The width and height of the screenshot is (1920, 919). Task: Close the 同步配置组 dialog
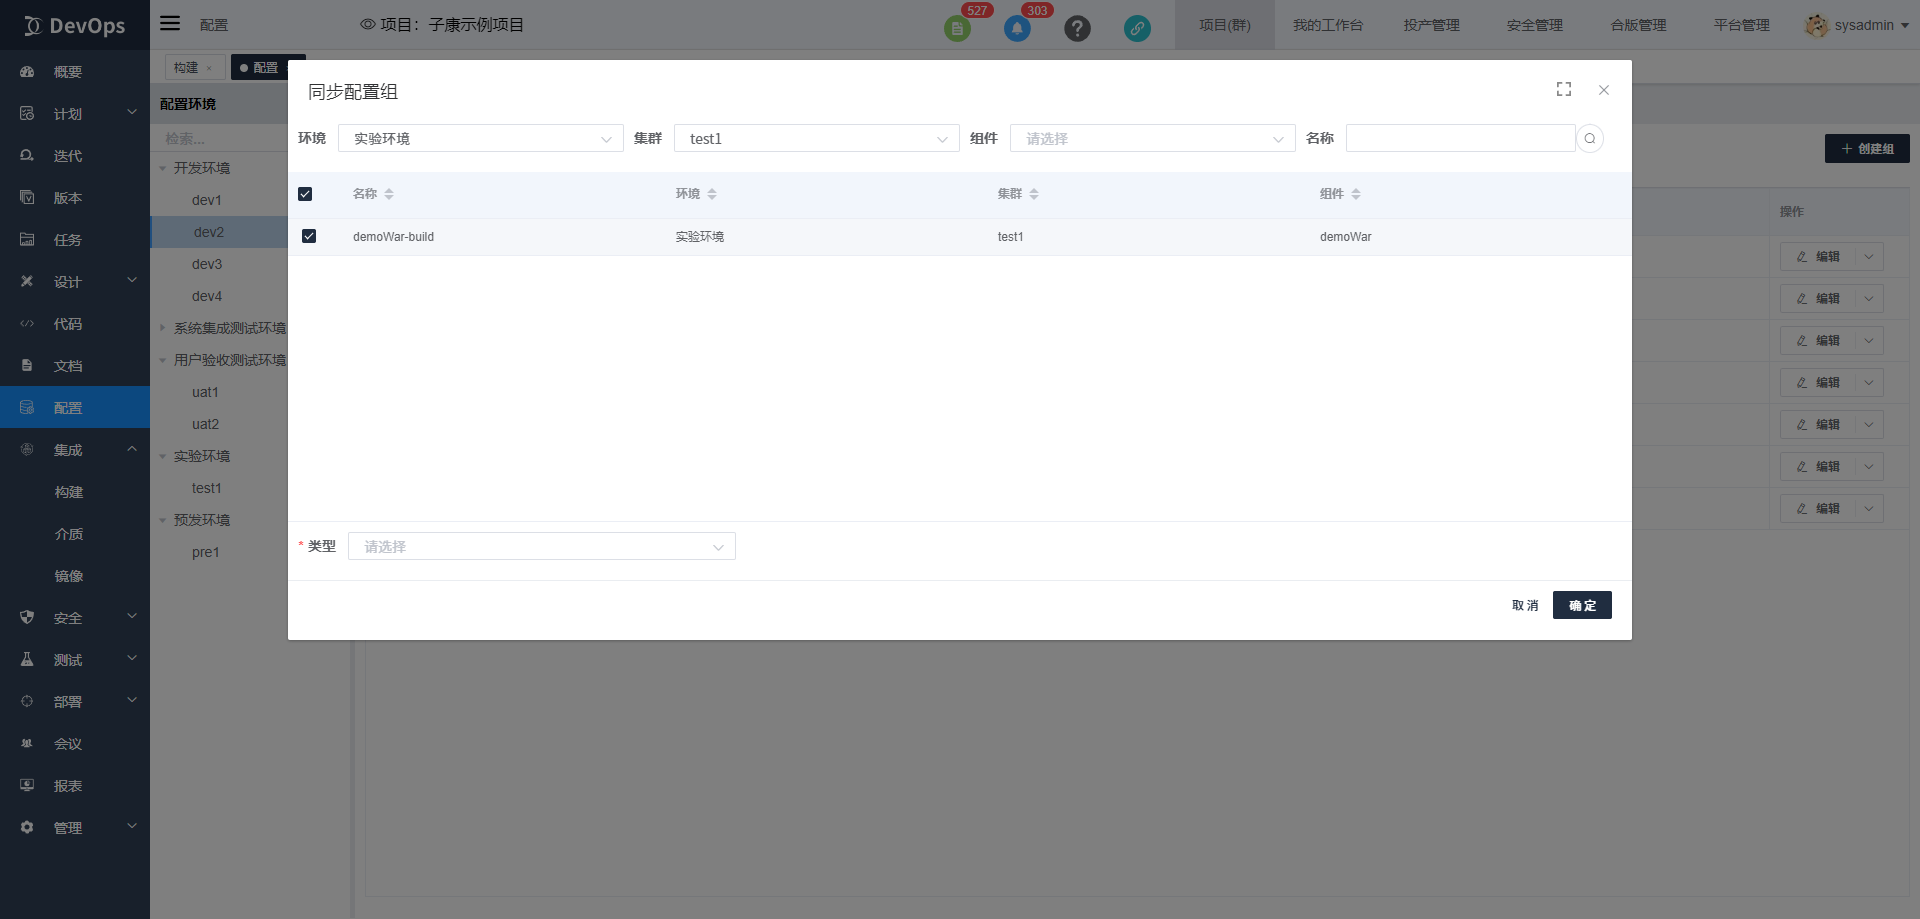pos(1604,90)
